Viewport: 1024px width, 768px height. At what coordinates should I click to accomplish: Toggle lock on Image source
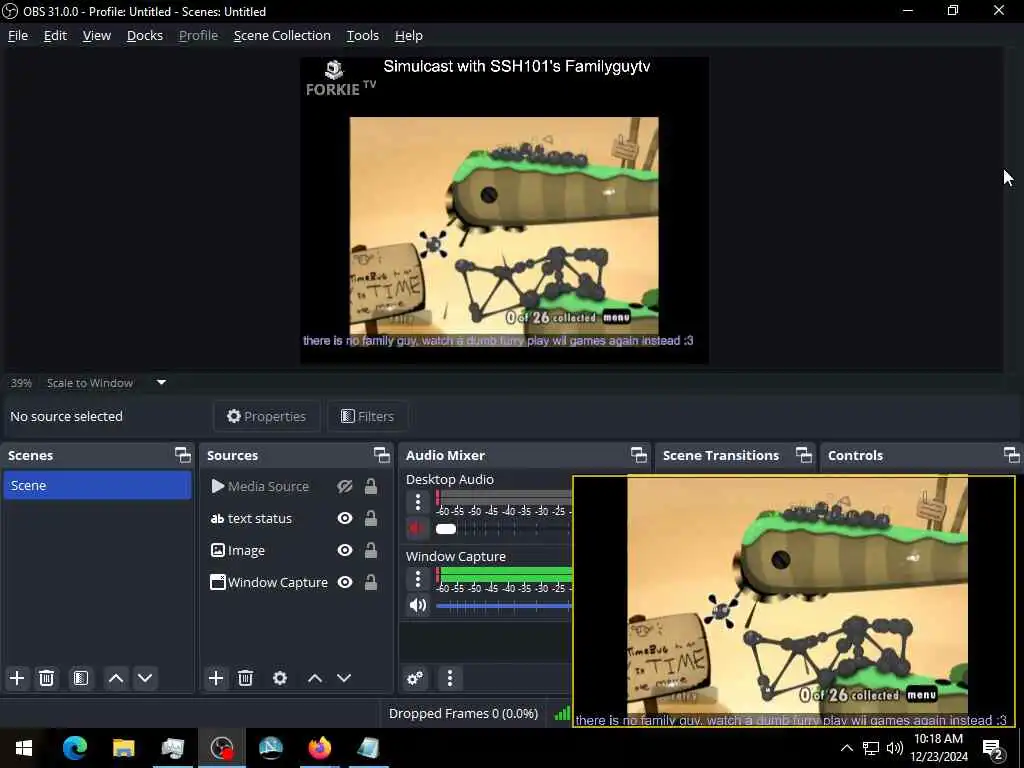370,551
